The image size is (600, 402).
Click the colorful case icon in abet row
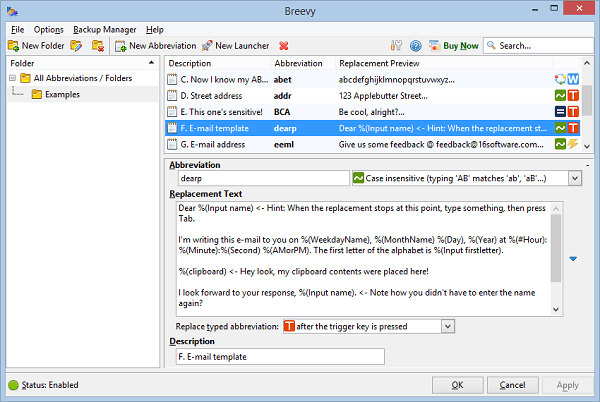coord(560,79)
